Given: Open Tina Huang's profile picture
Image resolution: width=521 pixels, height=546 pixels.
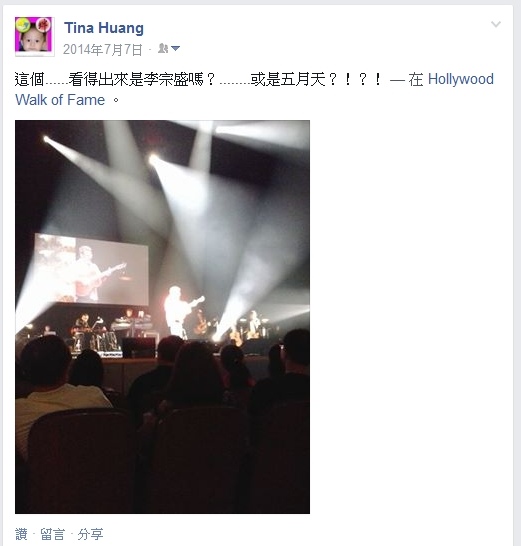Looking at the screenshot, I should tap(34, 36).
